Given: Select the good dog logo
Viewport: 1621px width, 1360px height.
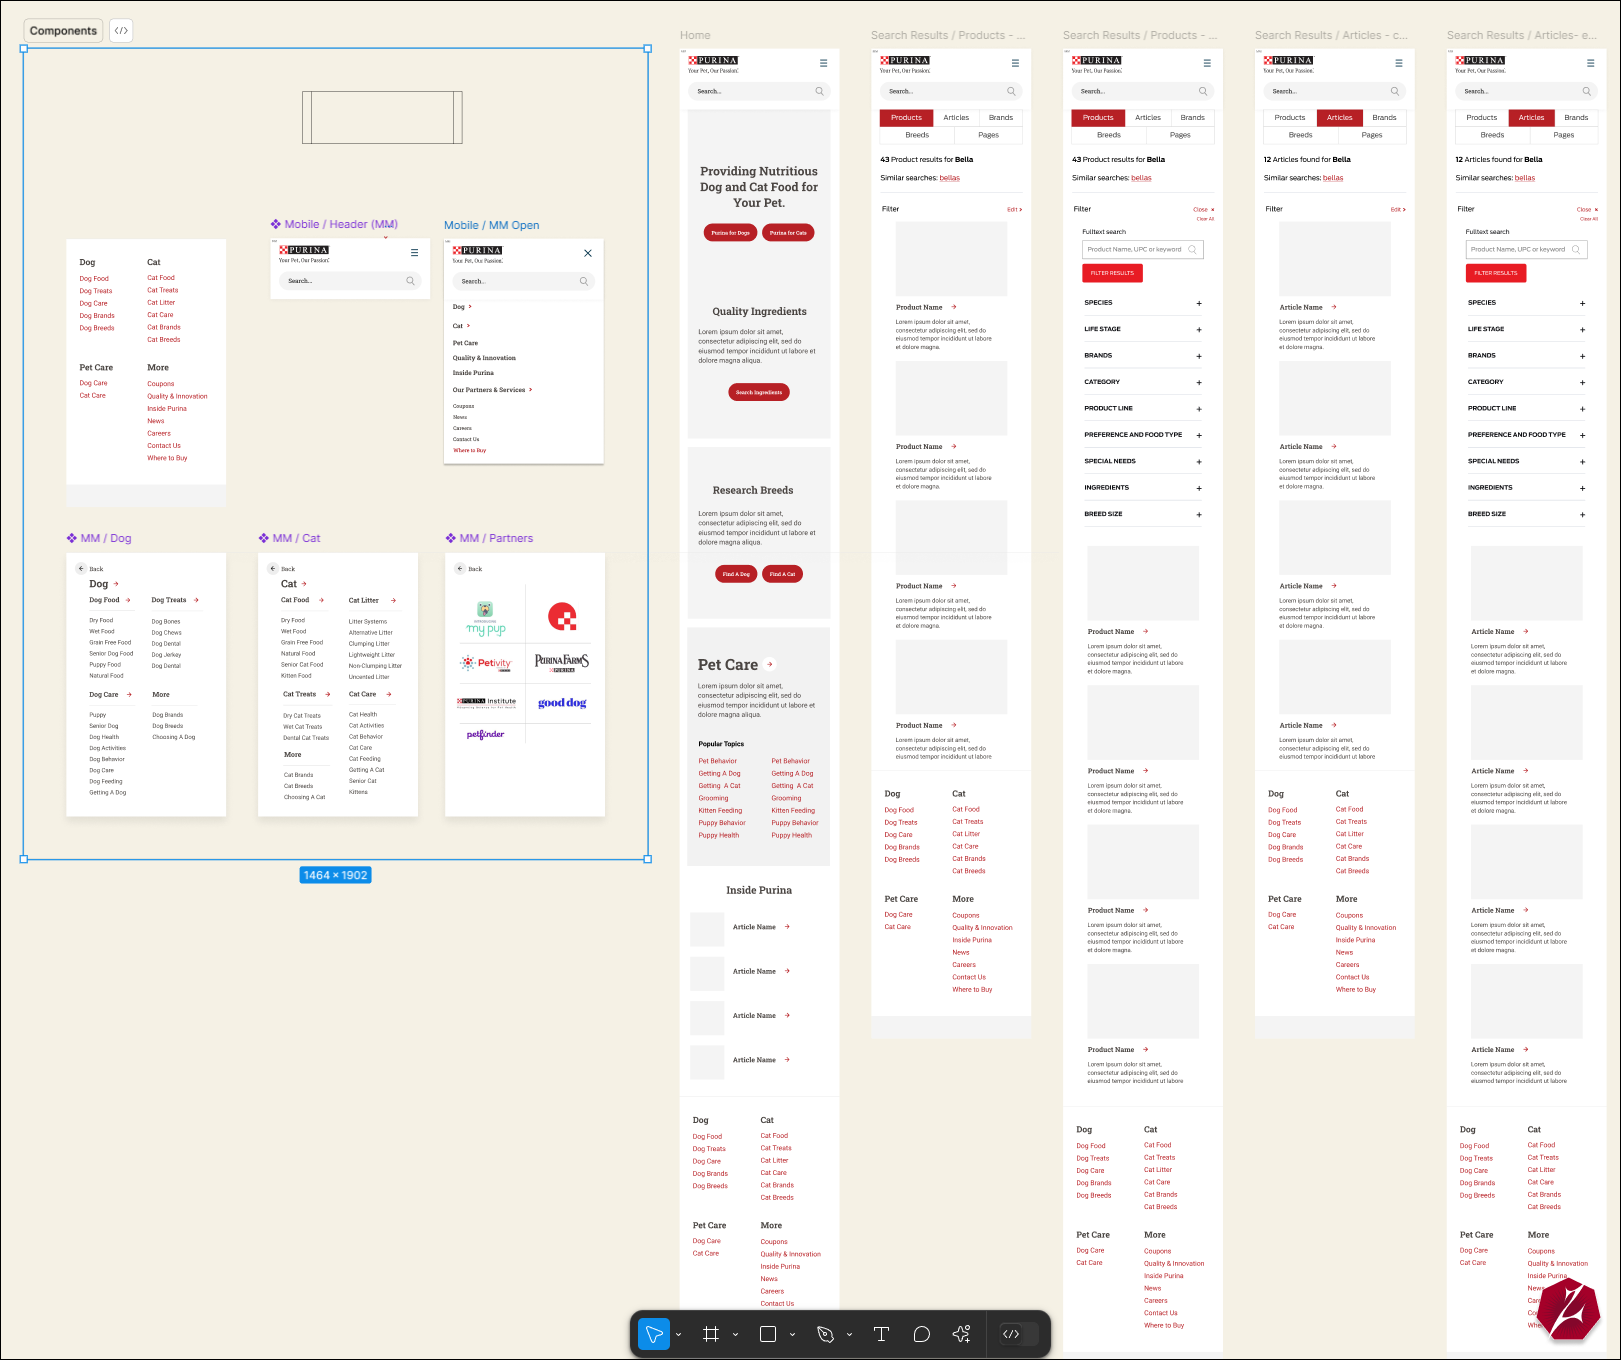Looking at the screenshot, I should [x=562, y=703].
